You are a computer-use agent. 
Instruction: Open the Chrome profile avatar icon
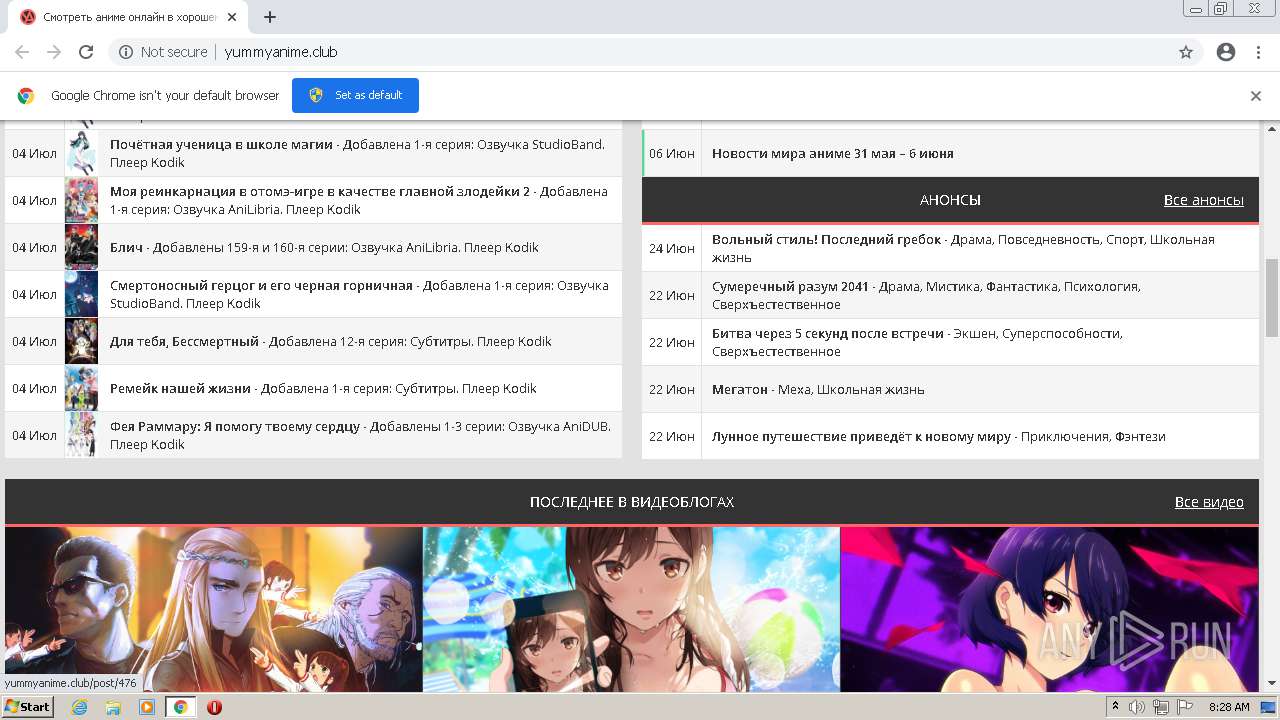point(1226,52)
